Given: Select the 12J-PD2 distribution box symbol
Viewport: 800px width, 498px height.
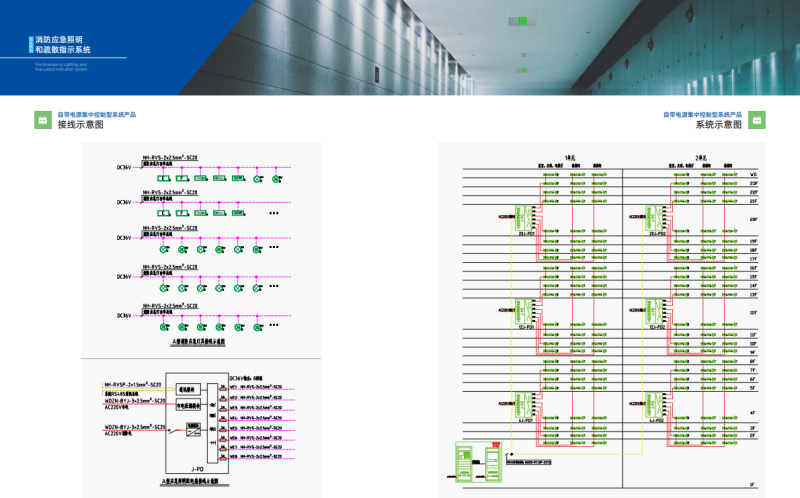Looking at the screenshot, I should pos(656,311).
